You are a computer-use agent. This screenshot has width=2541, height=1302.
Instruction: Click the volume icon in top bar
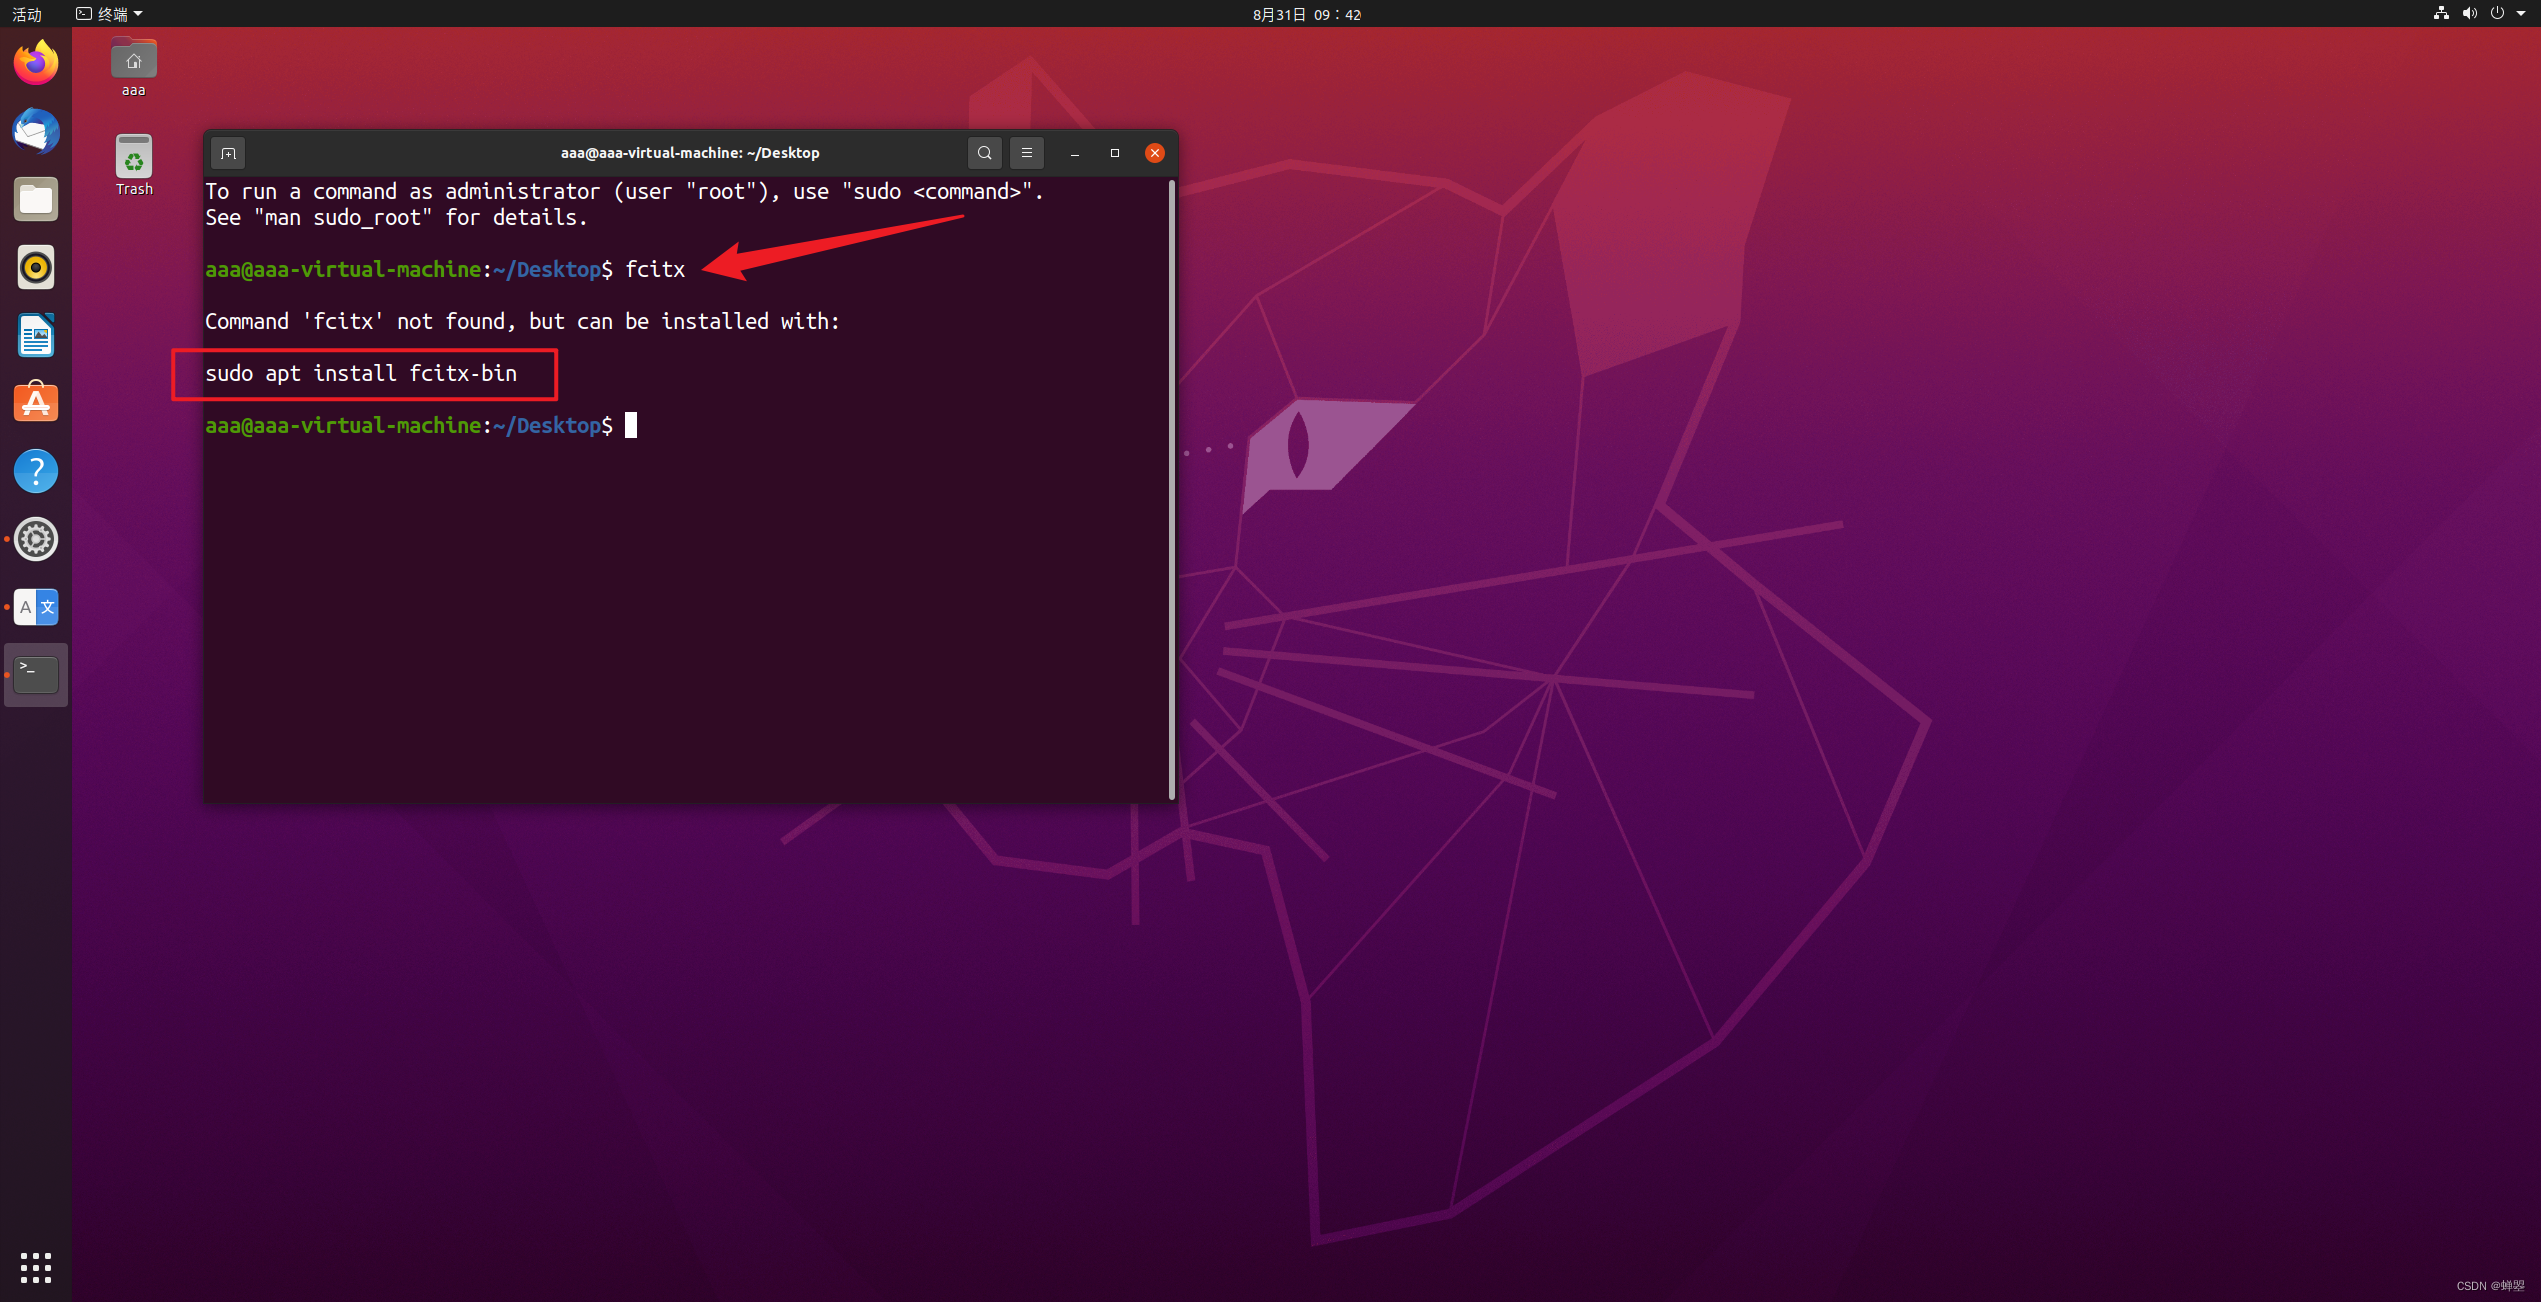2469,14
